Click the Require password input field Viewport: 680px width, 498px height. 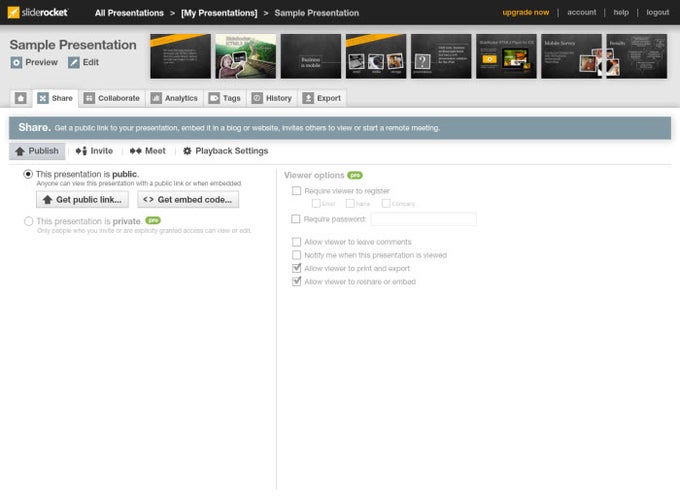(424, 219)
